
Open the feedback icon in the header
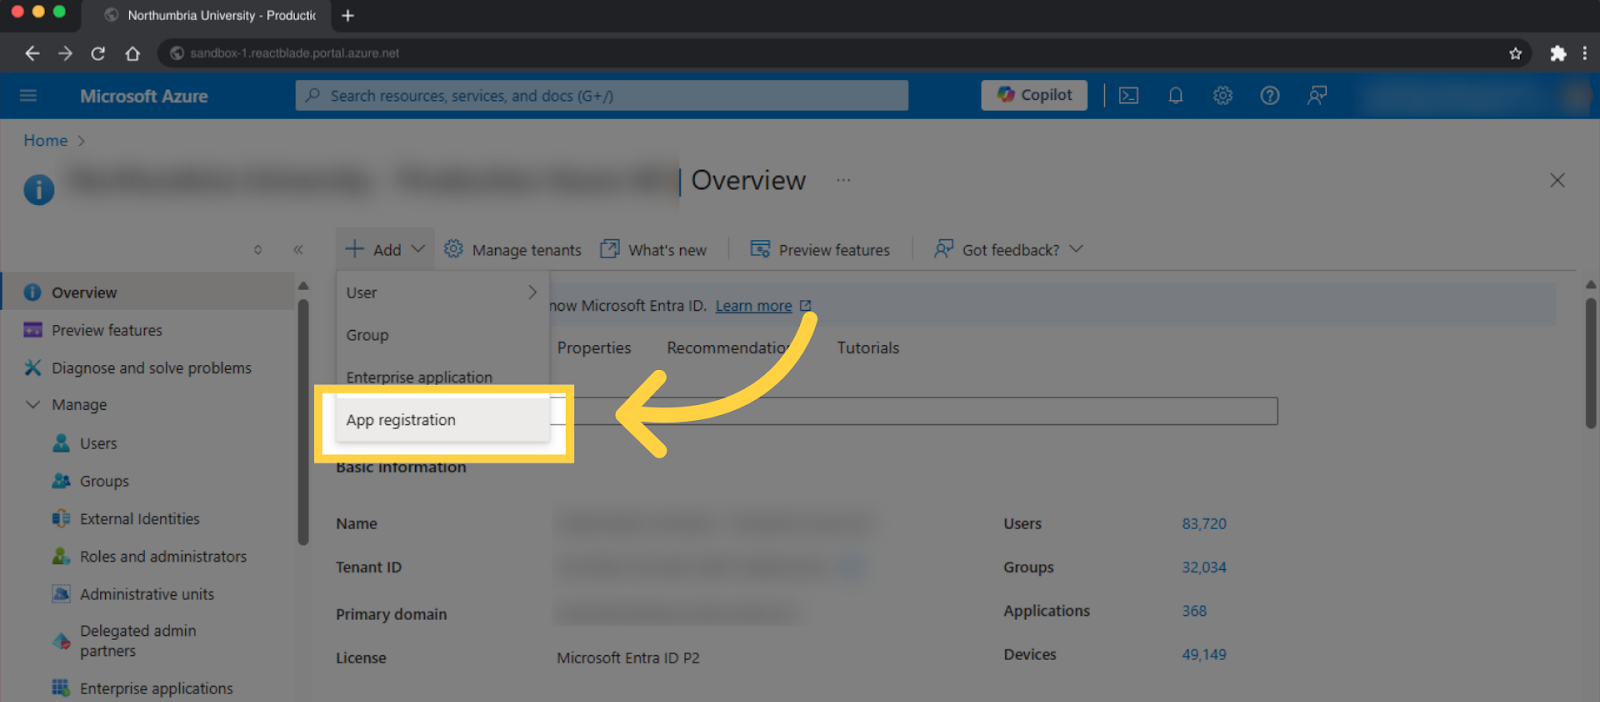(1317, 96)
